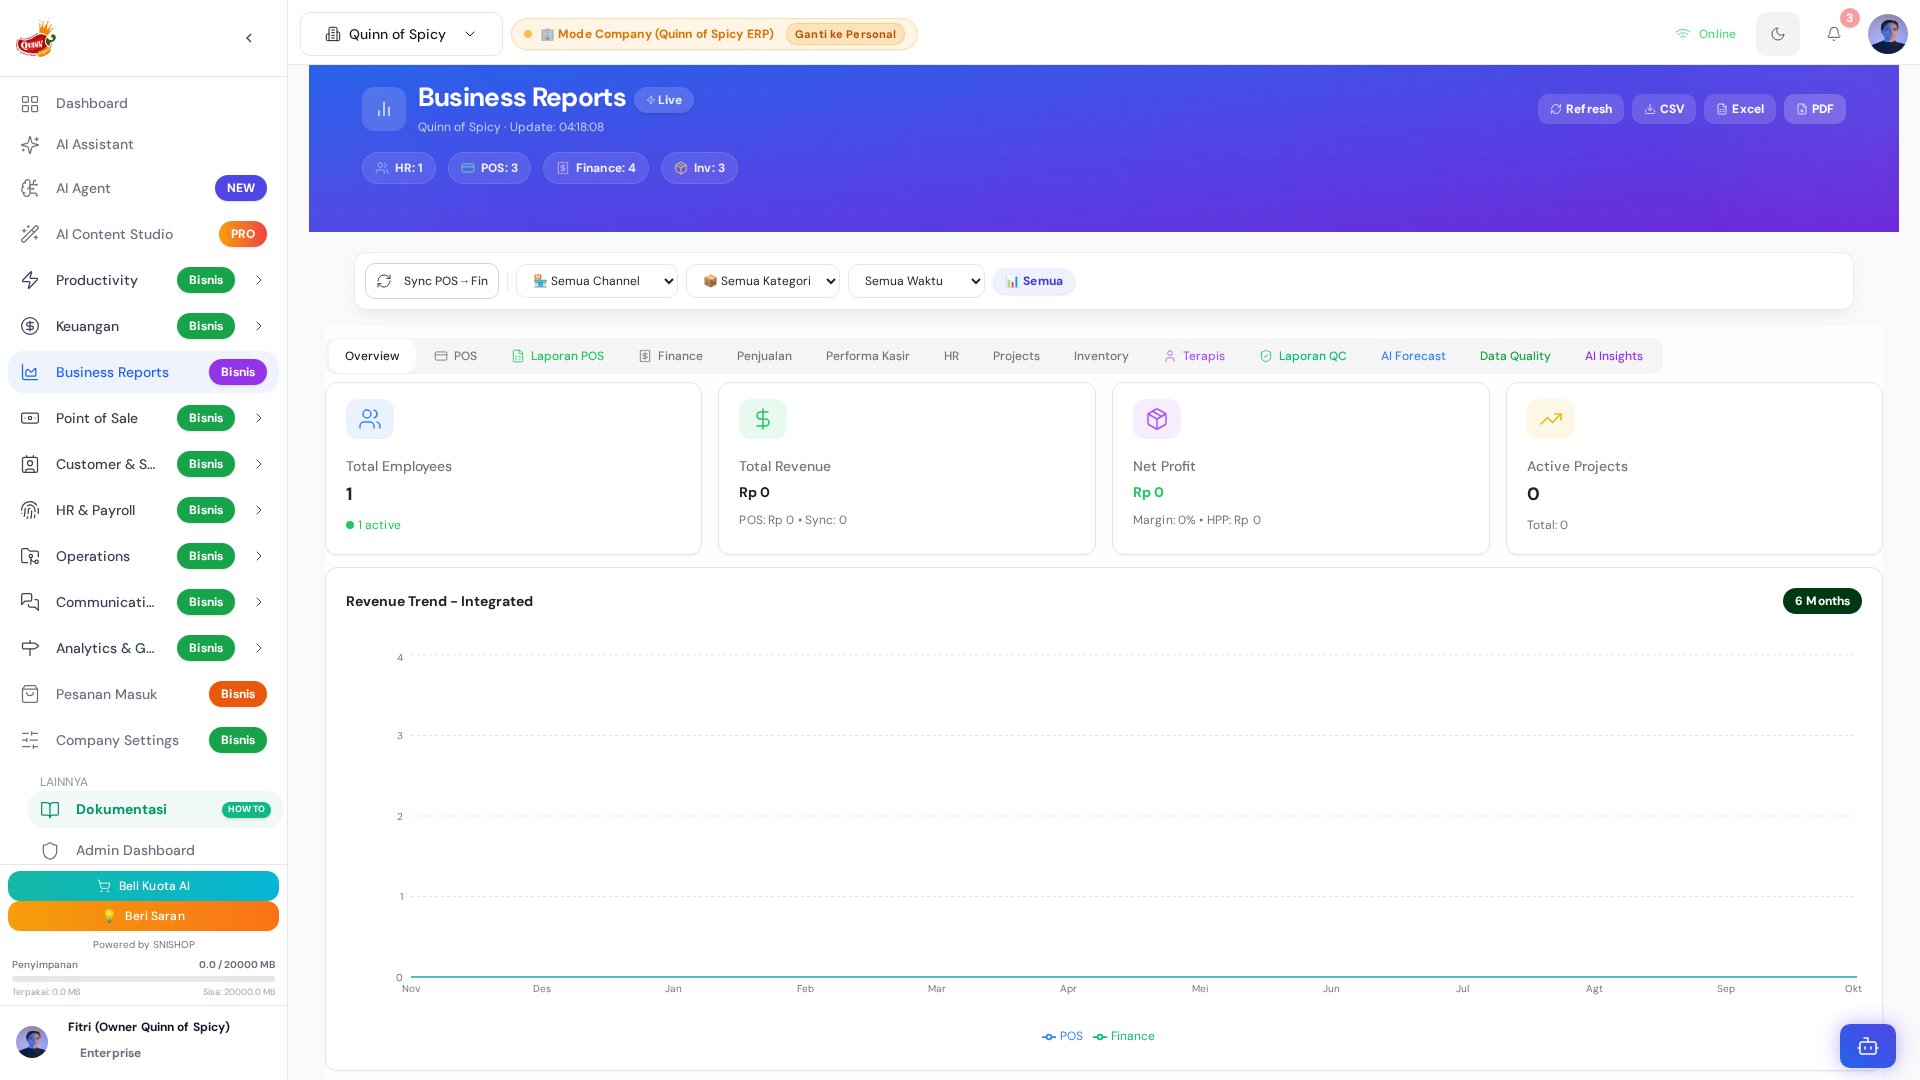Click Ganti ke Personal mode switch

[845, 34]
